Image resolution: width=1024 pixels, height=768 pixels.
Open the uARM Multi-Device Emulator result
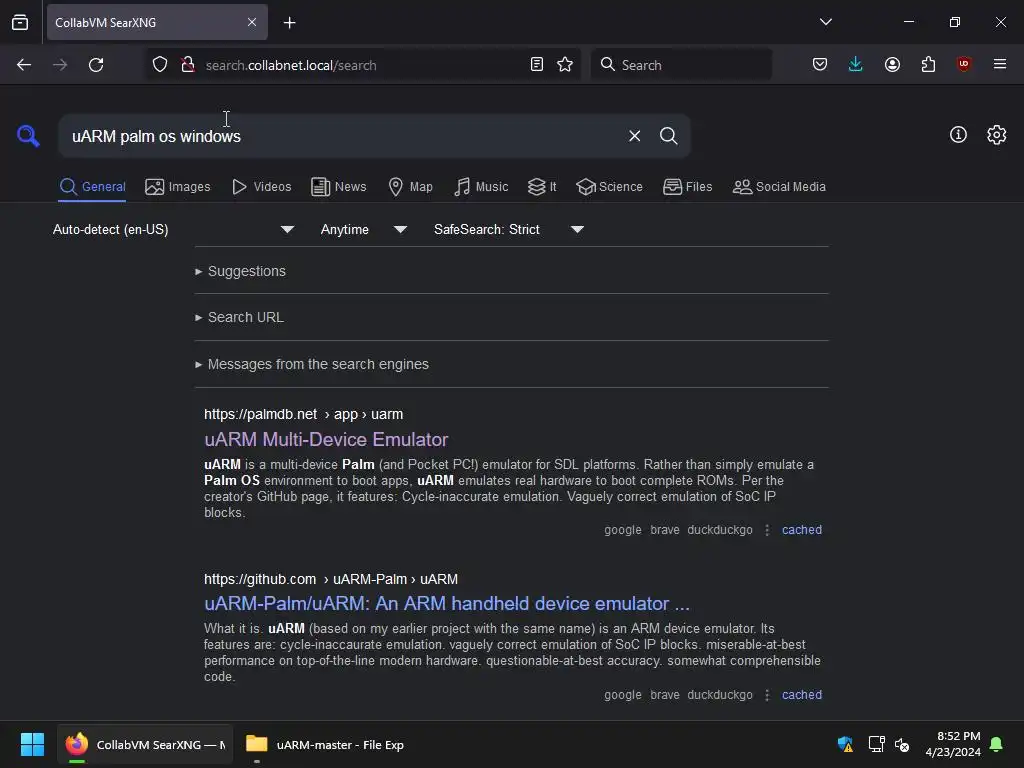(326, 440)
